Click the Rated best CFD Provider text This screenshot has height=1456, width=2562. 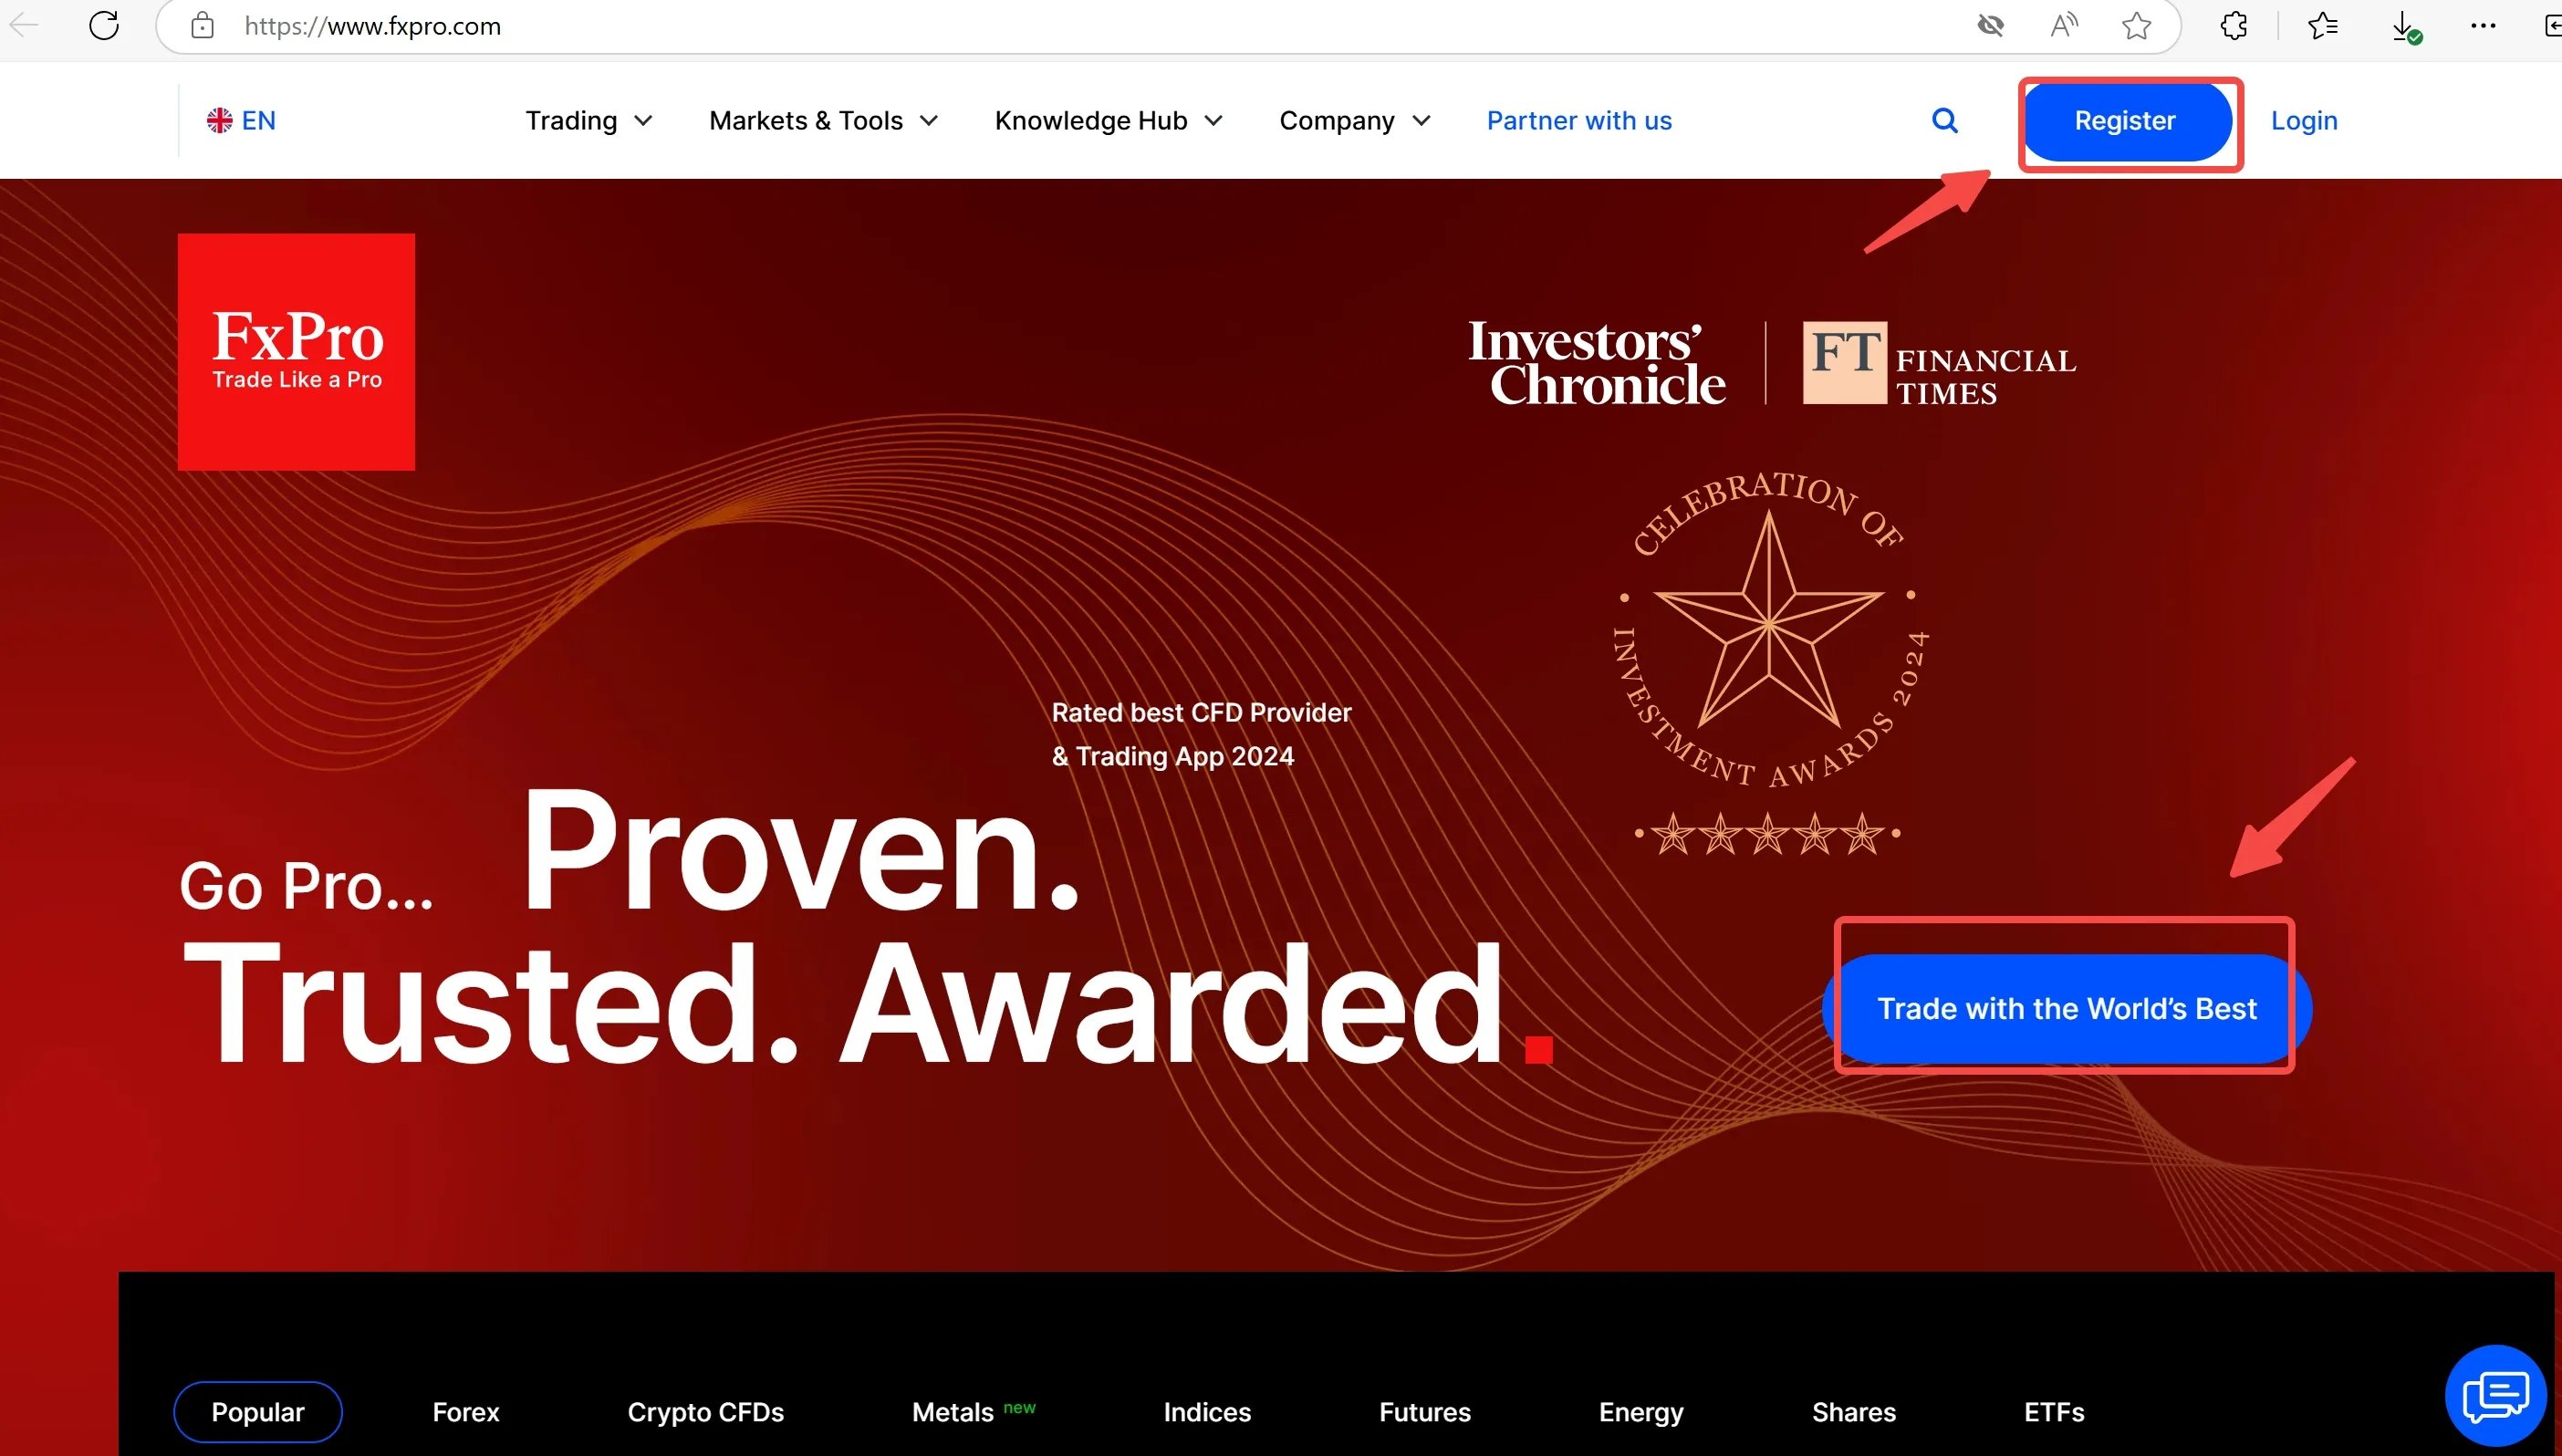point(1201,734)
